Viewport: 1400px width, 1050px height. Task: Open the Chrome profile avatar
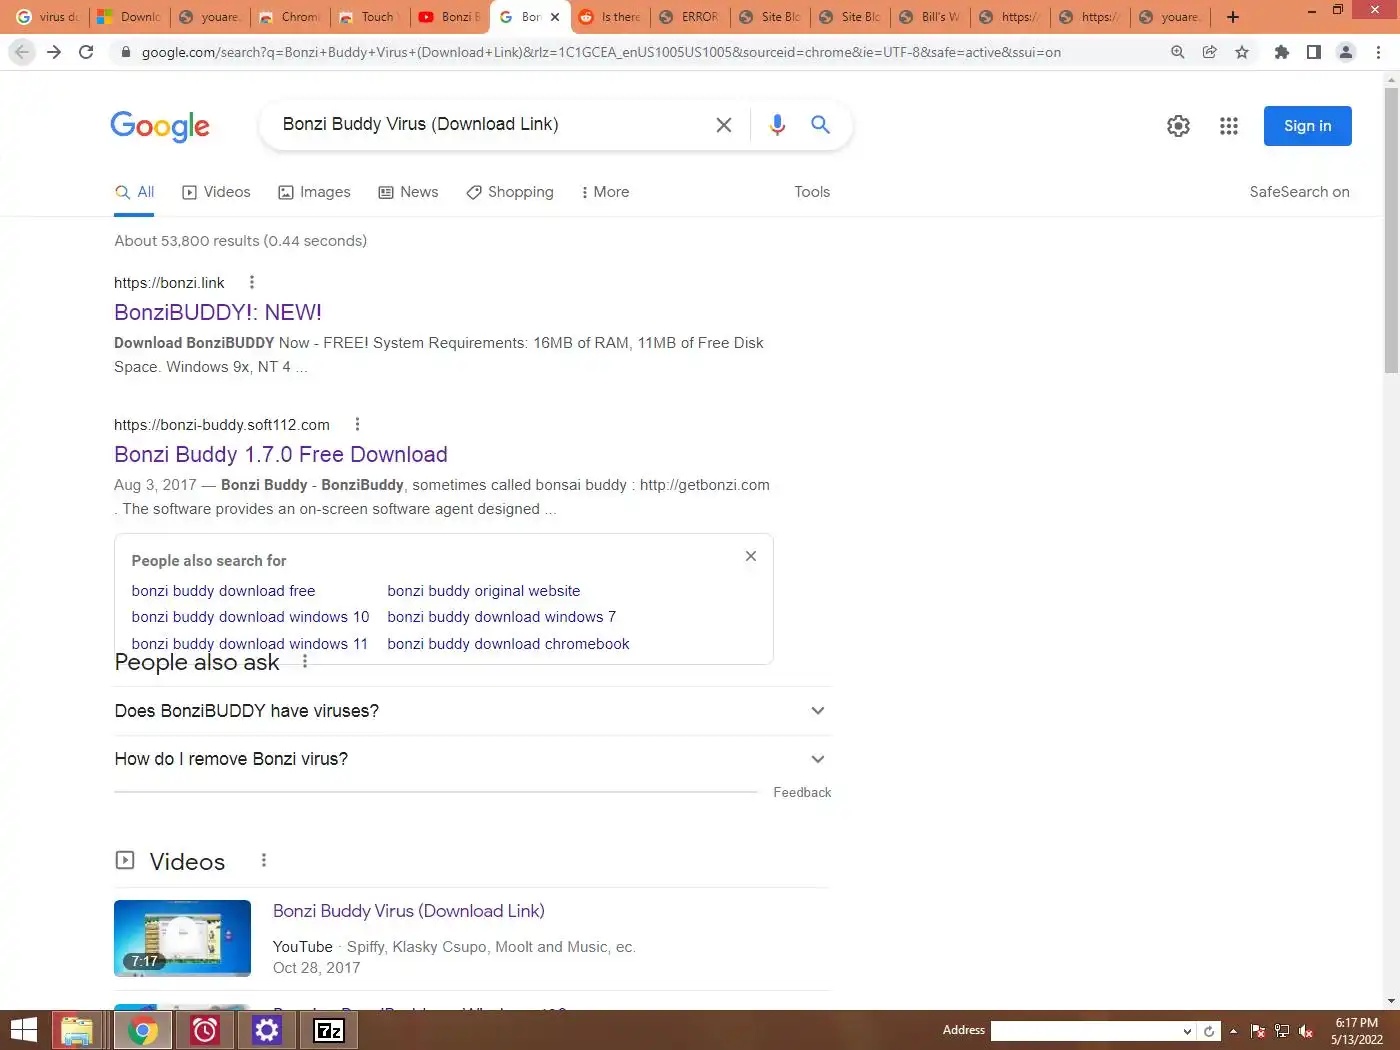click(x=1346, y=52)
